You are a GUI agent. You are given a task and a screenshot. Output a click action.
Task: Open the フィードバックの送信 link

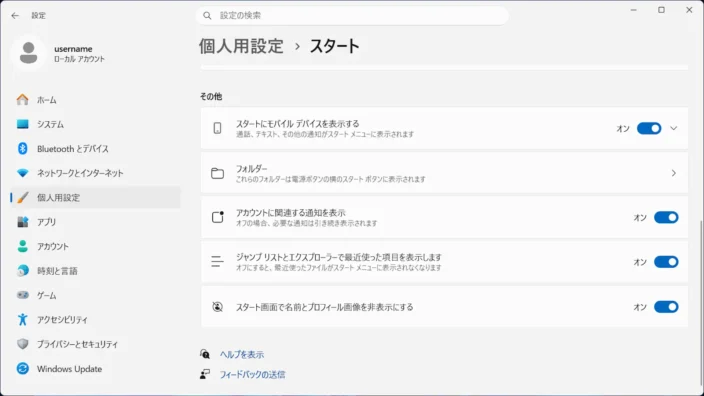252,374
